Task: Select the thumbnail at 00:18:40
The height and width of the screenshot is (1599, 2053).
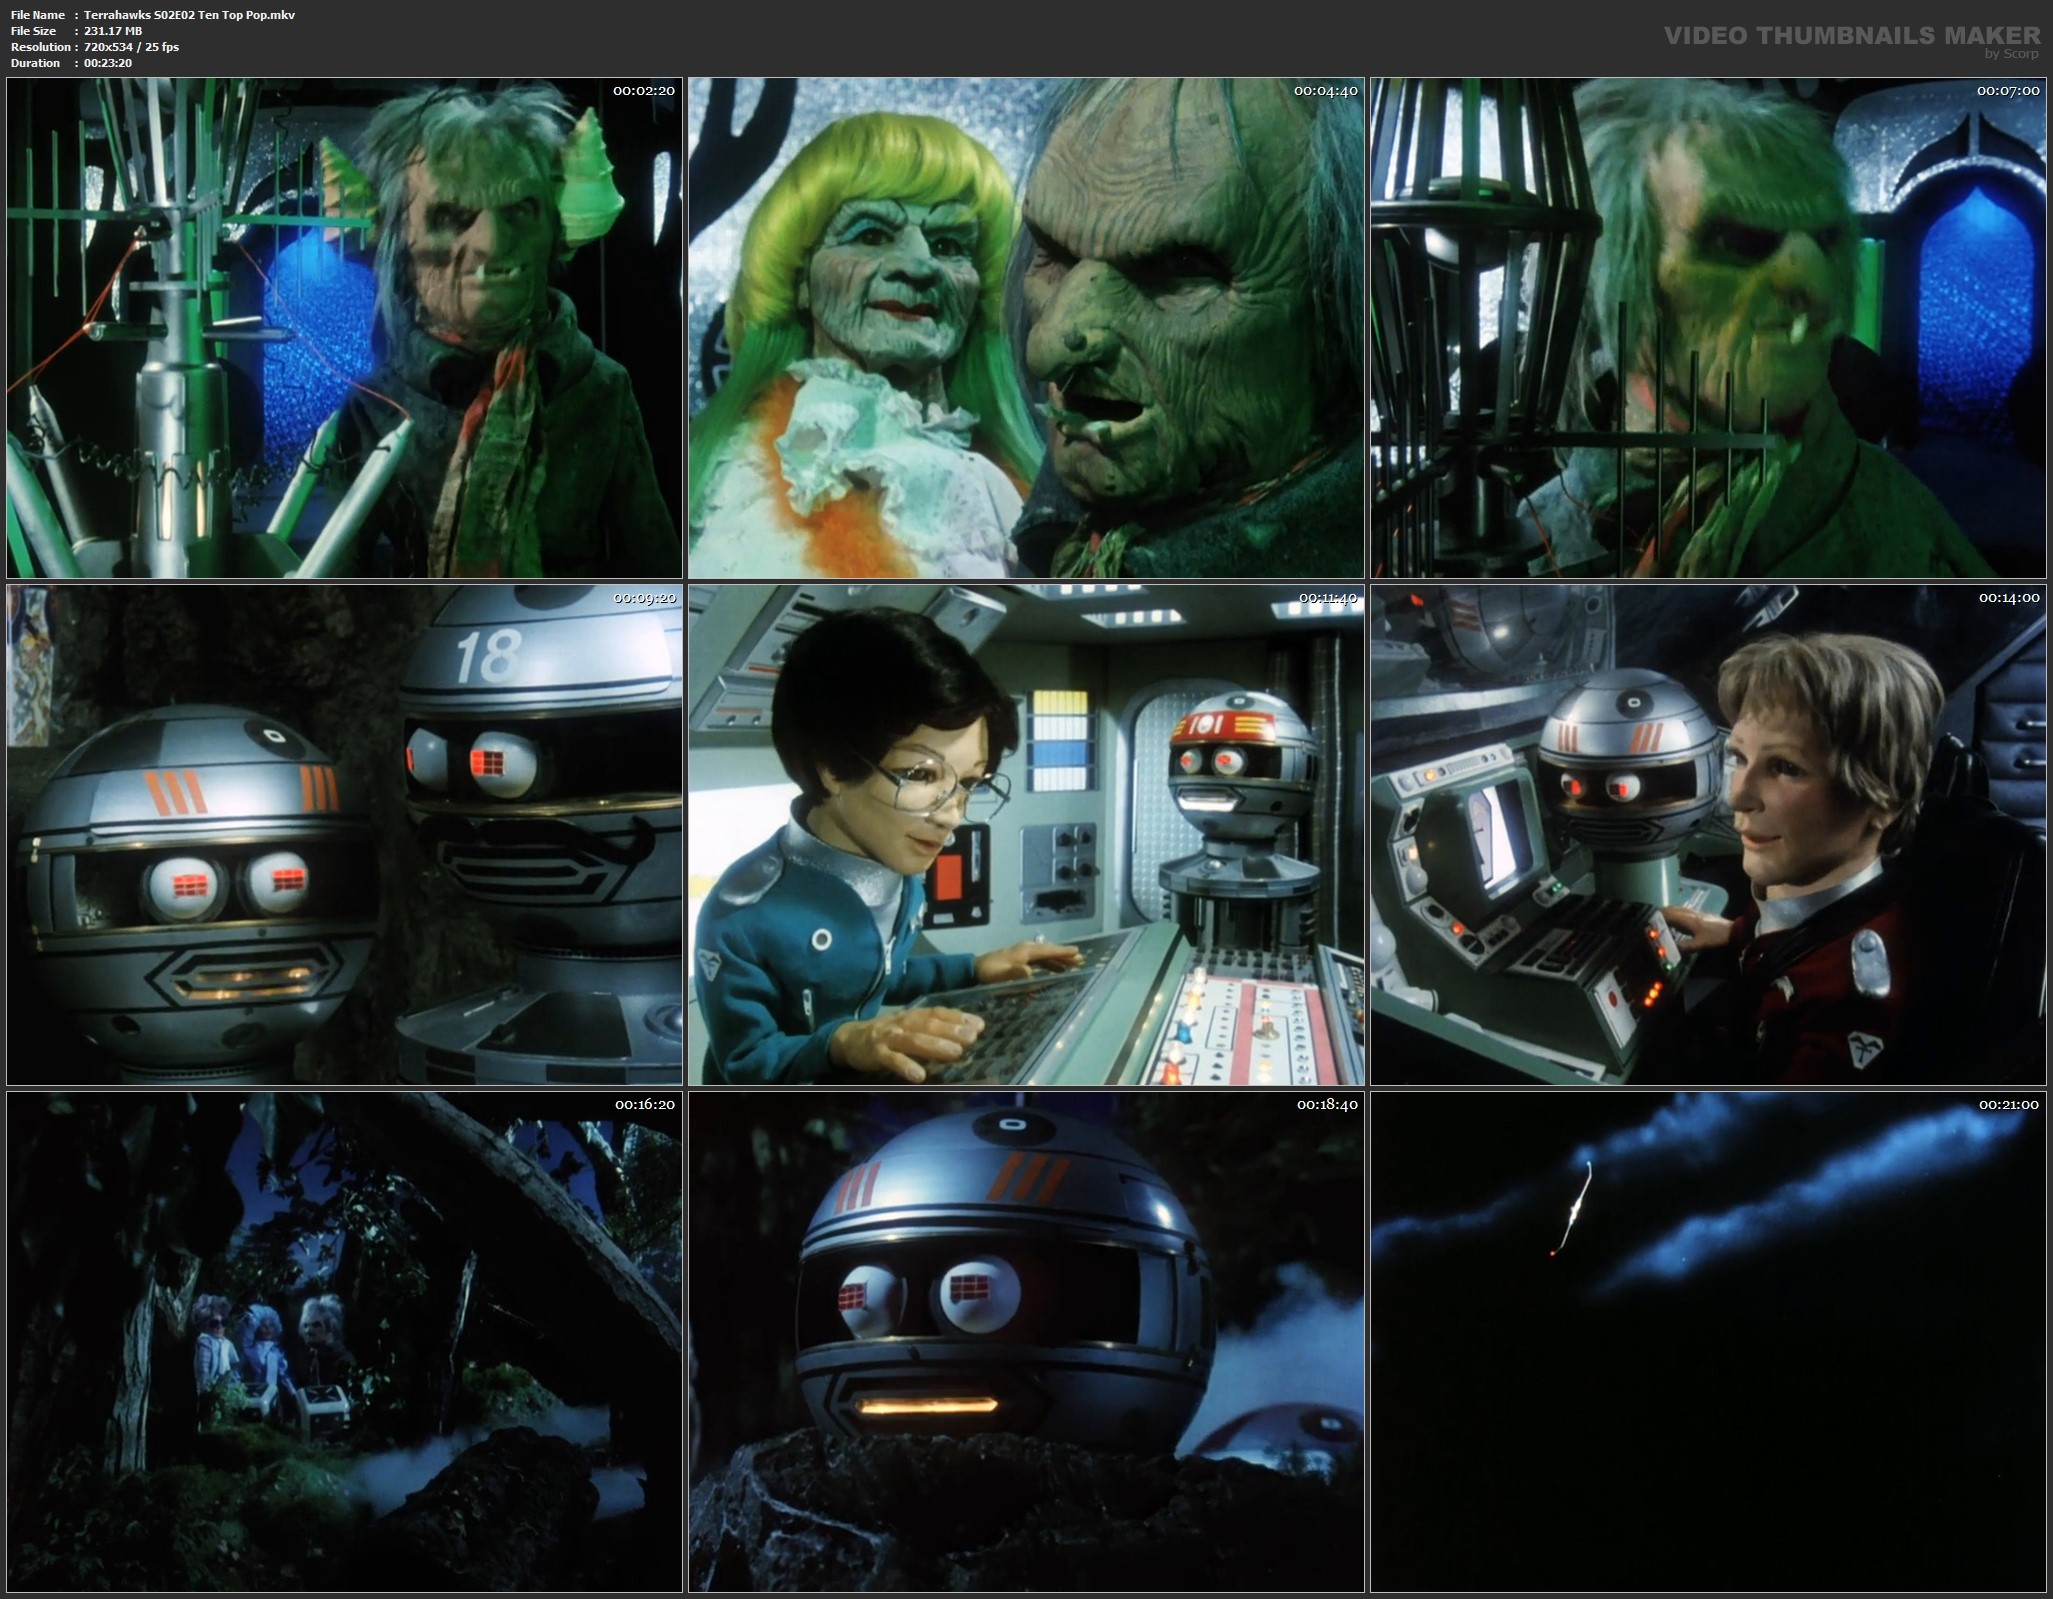Action: [x=1026, y=1342]
